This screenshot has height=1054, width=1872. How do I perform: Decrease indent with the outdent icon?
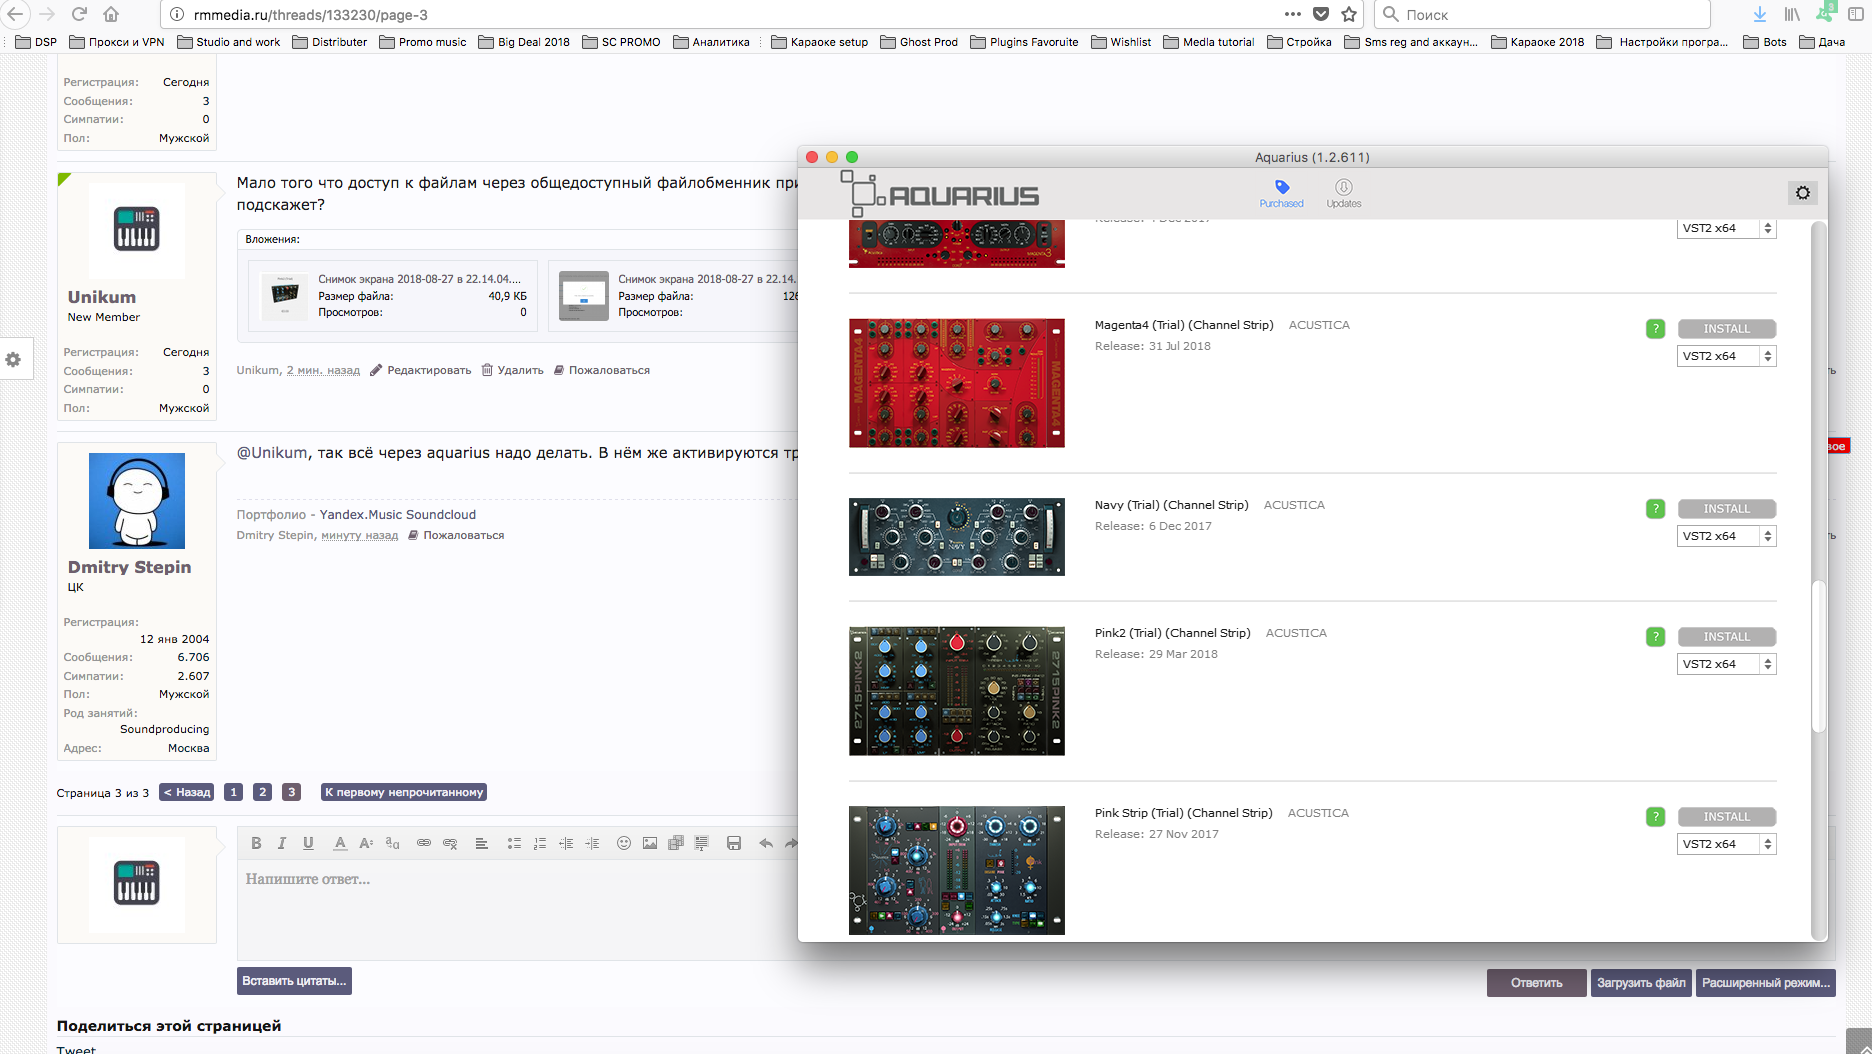coord(566,843)
